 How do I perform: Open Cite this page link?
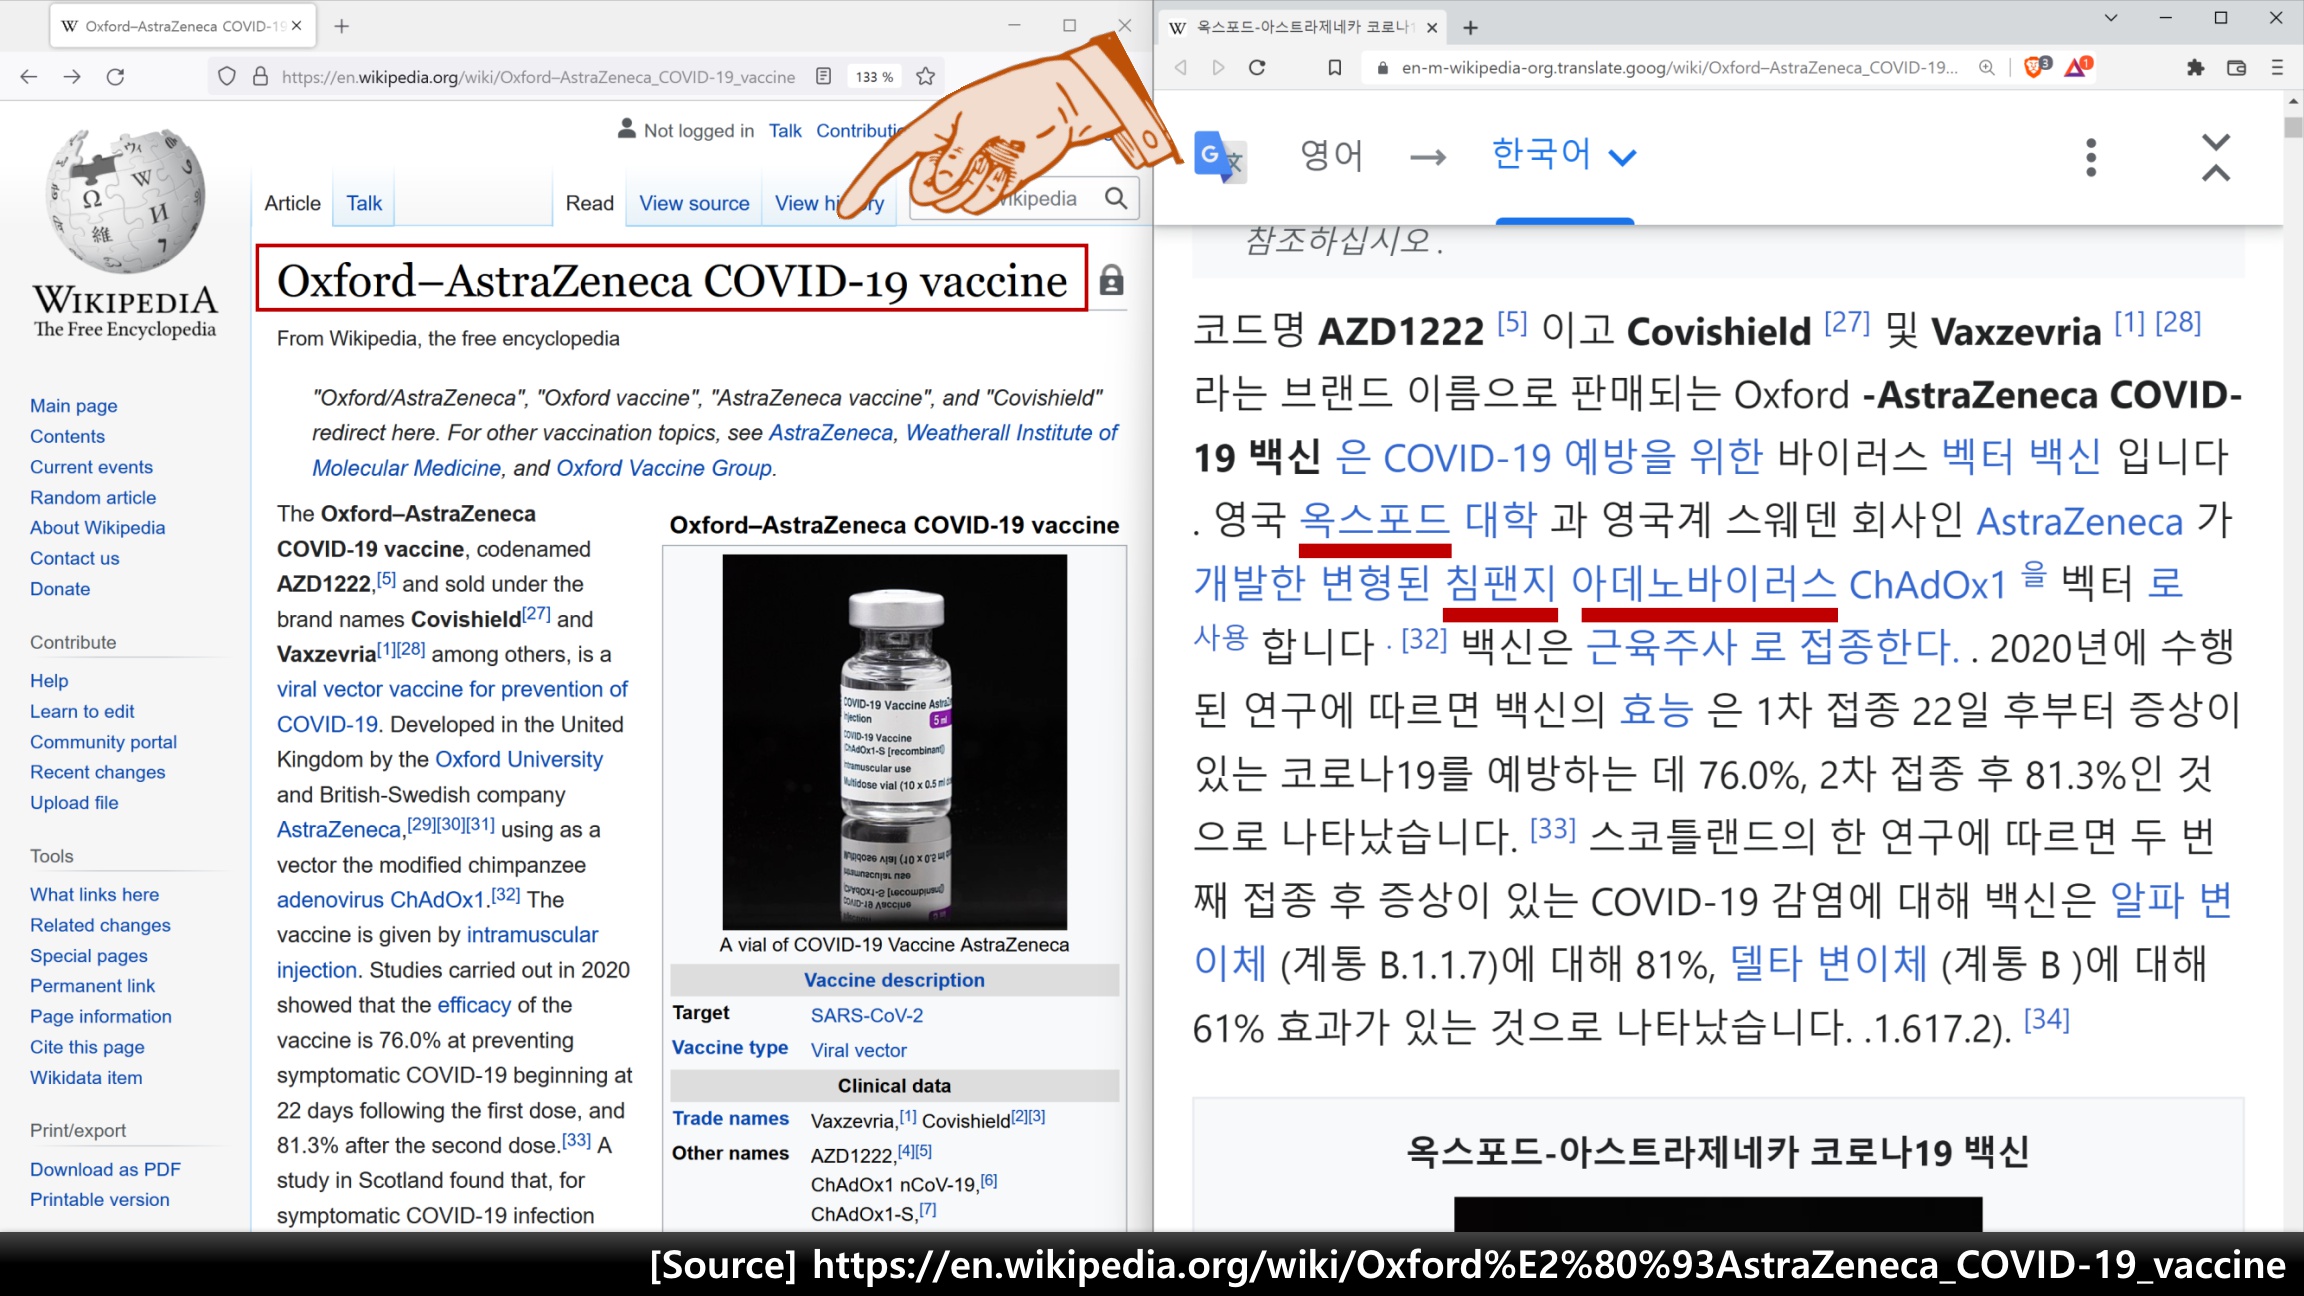[x=87, y=1047]
